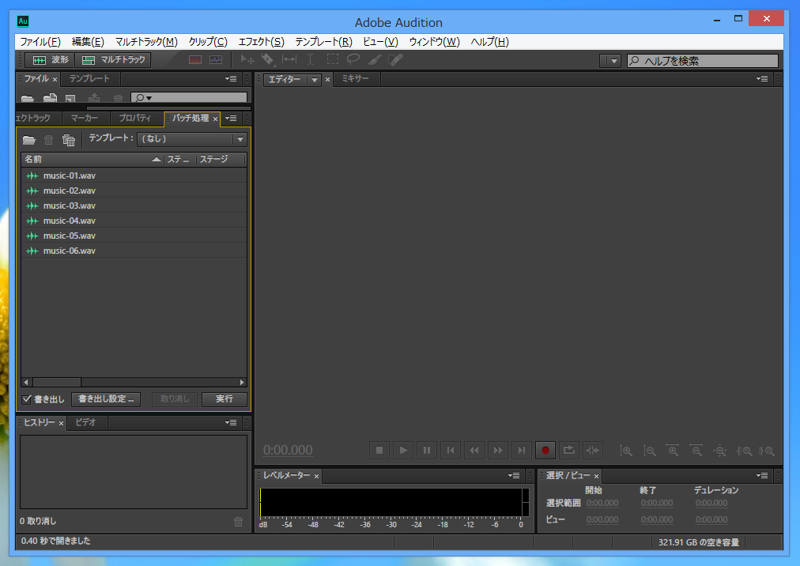Open the Level Meter panel options menu
800x566 pixels.
(514, 476)
